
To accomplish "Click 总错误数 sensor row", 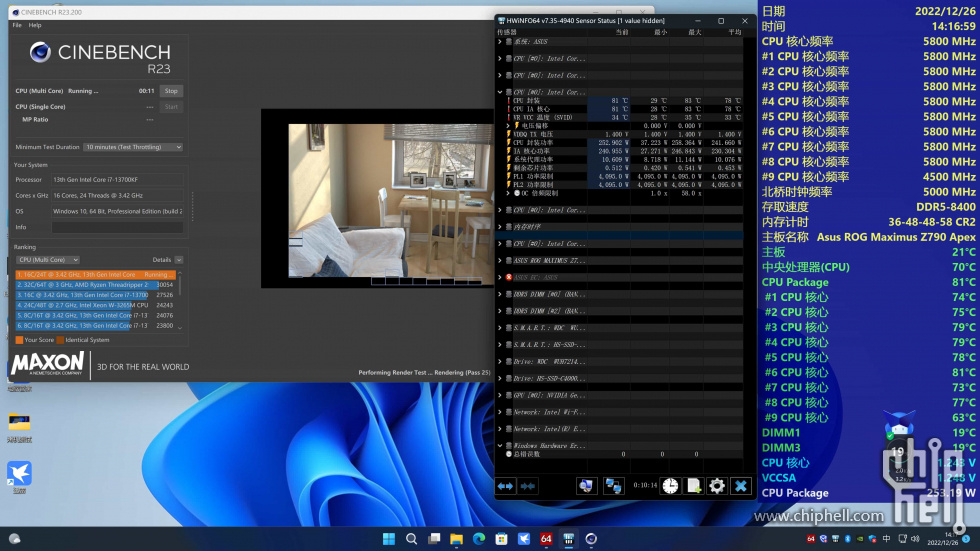I will (x=624, y=454).
